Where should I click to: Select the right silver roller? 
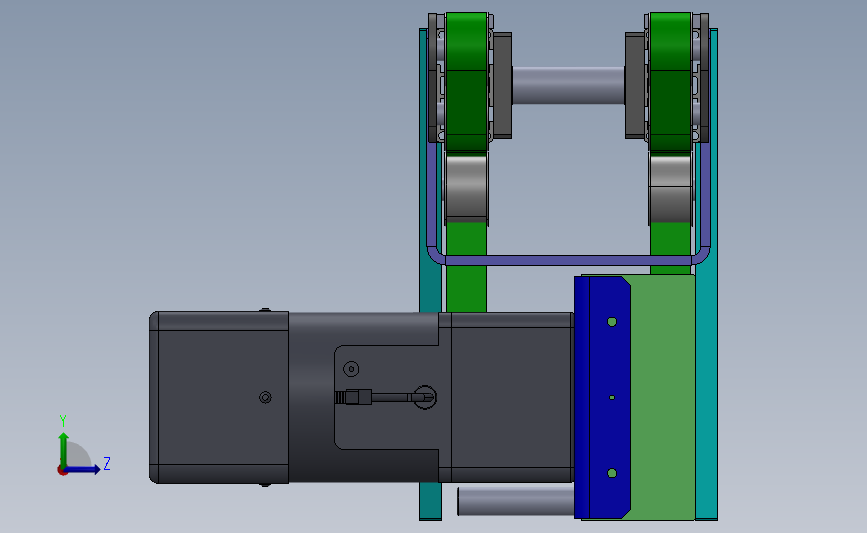(x=670, y=189)
